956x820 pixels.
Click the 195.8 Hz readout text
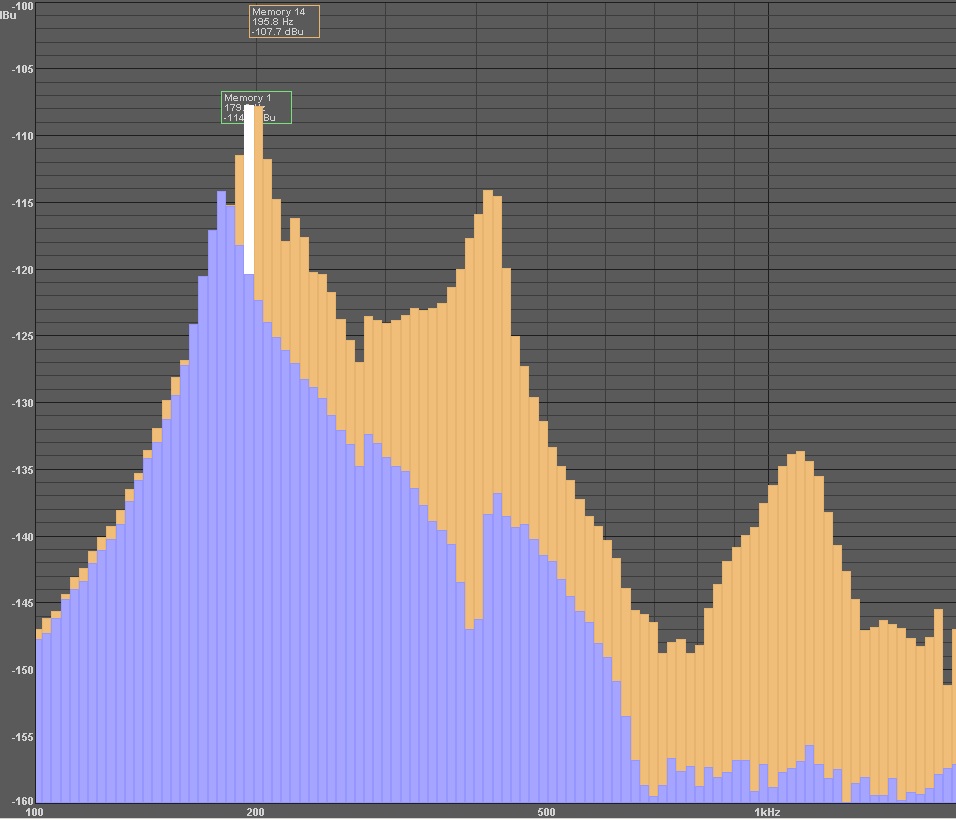273,21
